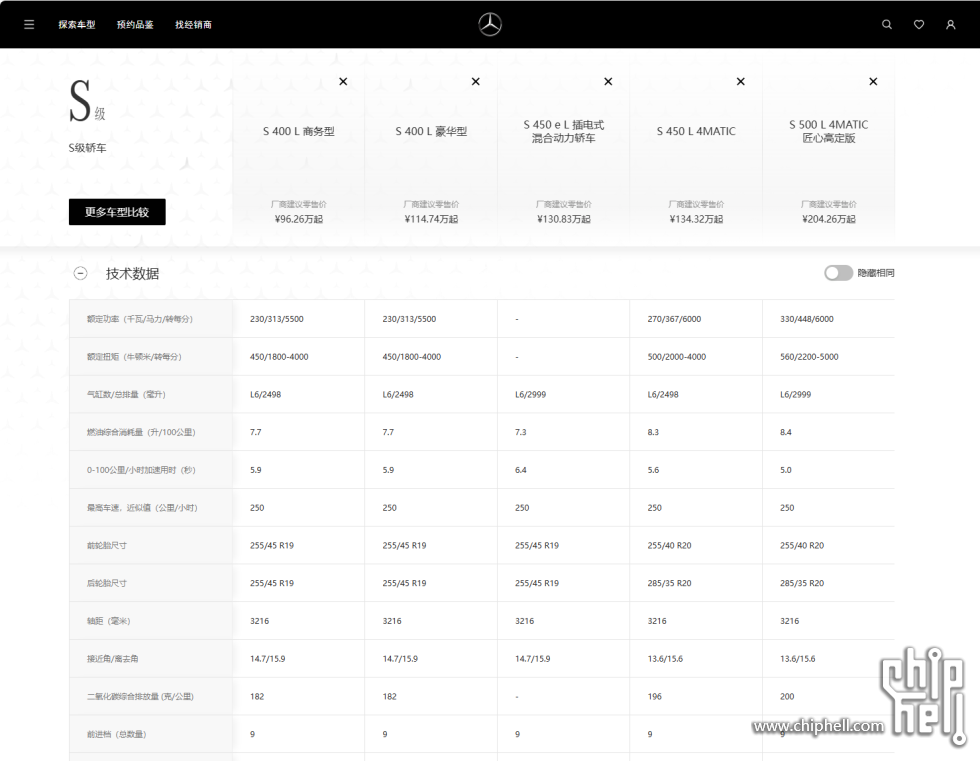
Task: Open the 找经销商 menu item
Action: point(193,24)
